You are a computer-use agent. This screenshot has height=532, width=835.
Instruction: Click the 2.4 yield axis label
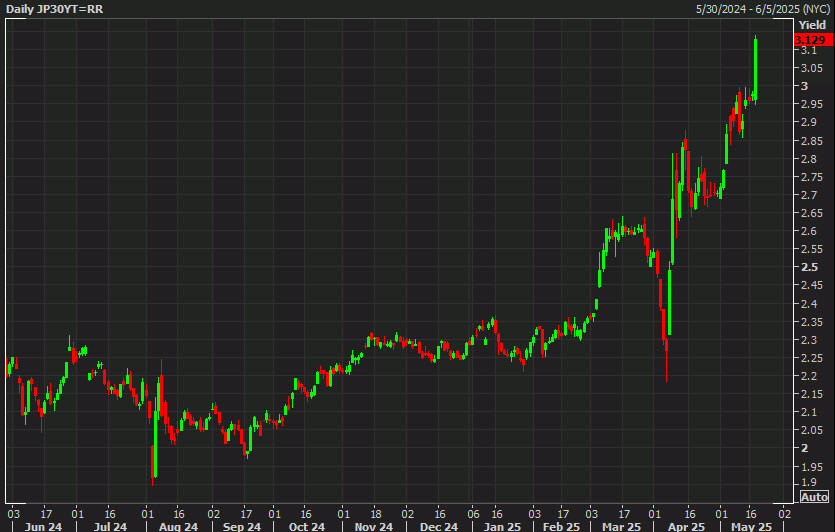809,304
